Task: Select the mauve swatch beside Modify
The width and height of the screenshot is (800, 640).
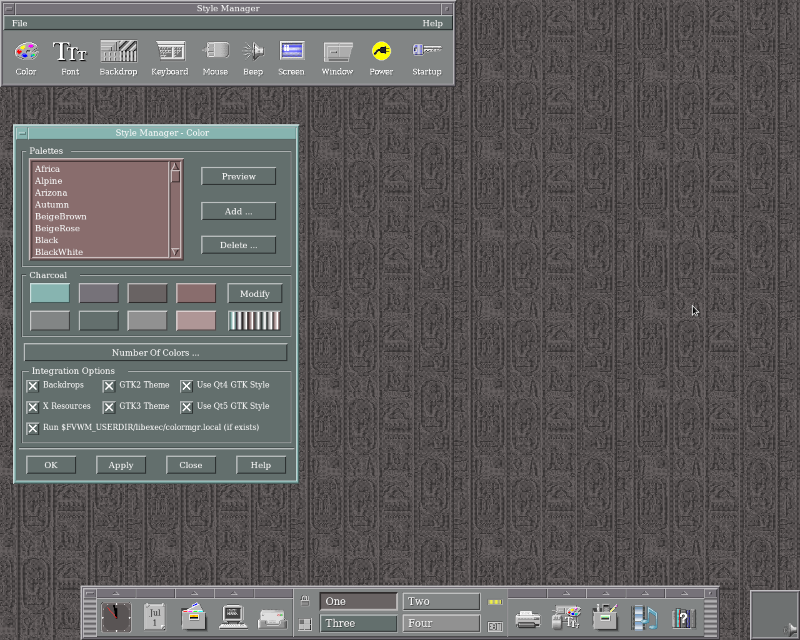Action: tap(196, 293)
